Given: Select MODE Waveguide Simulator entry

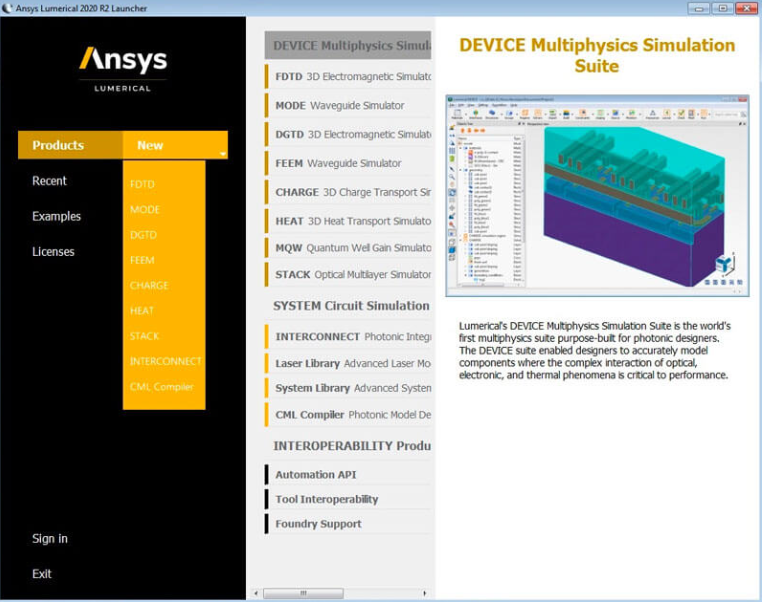Looking at the screenshot, I should (x=348, y=105).
